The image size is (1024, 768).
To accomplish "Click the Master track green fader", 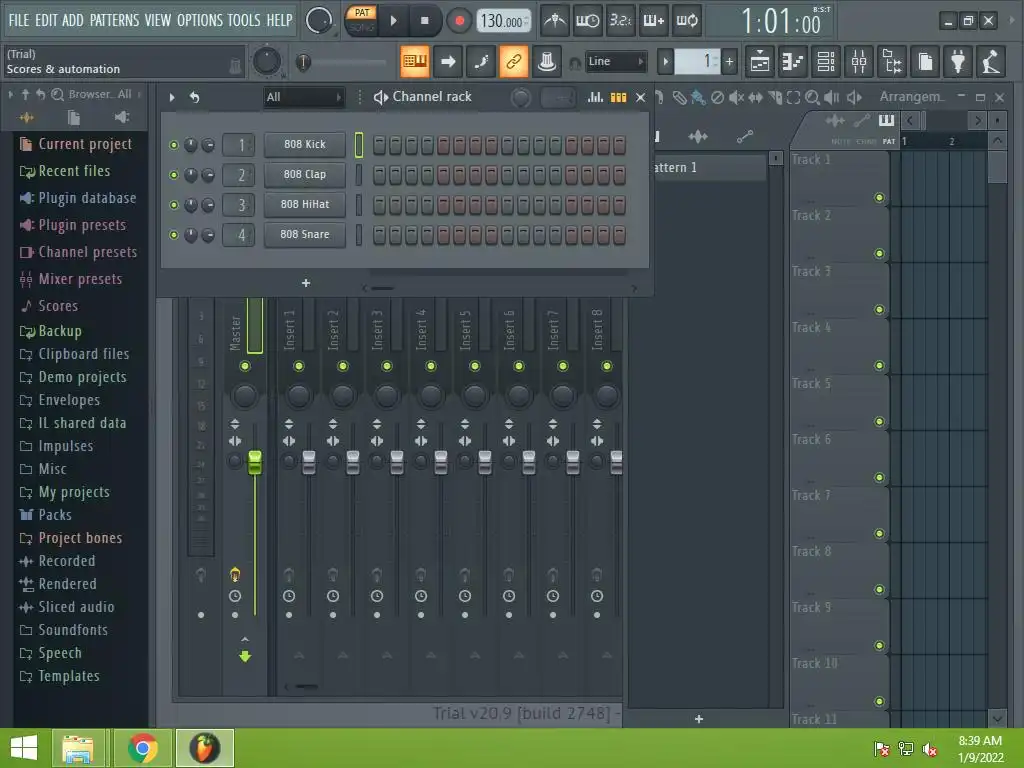I will pos(255,462).
